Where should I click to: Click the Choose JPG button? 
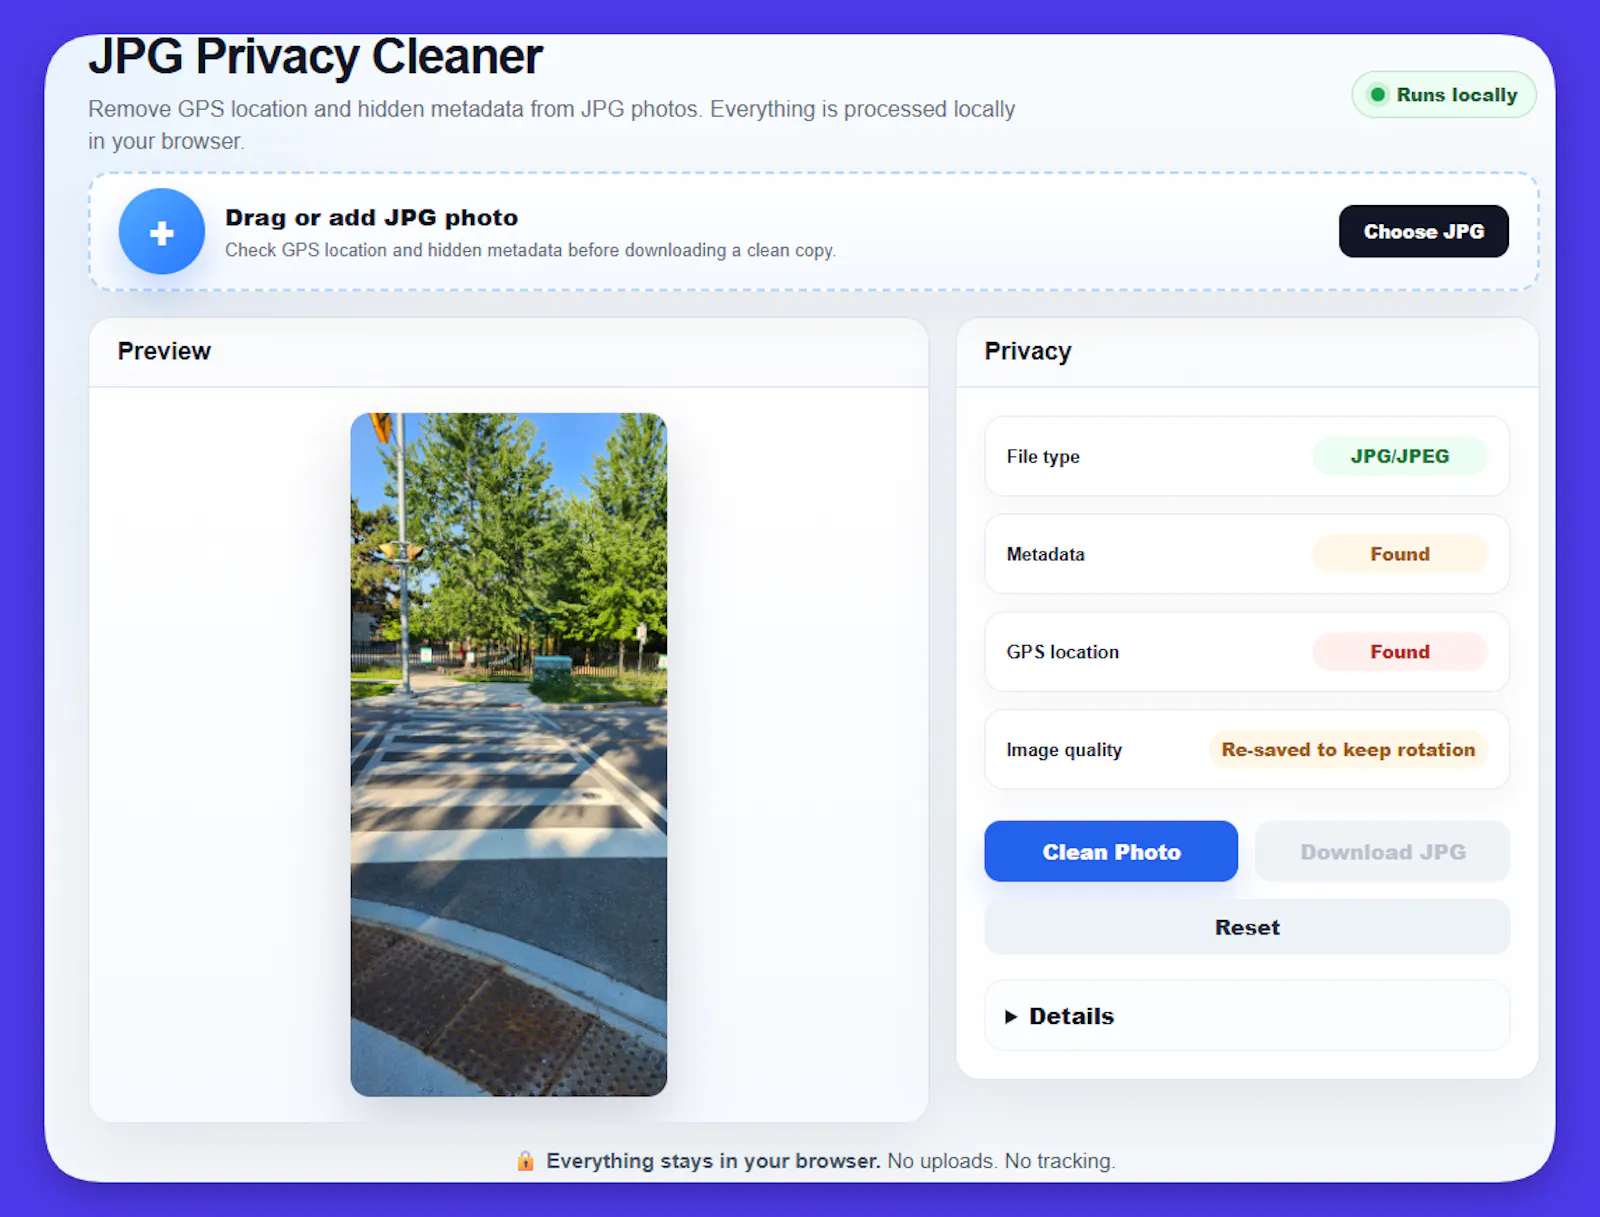click(x=1423, y=231)
